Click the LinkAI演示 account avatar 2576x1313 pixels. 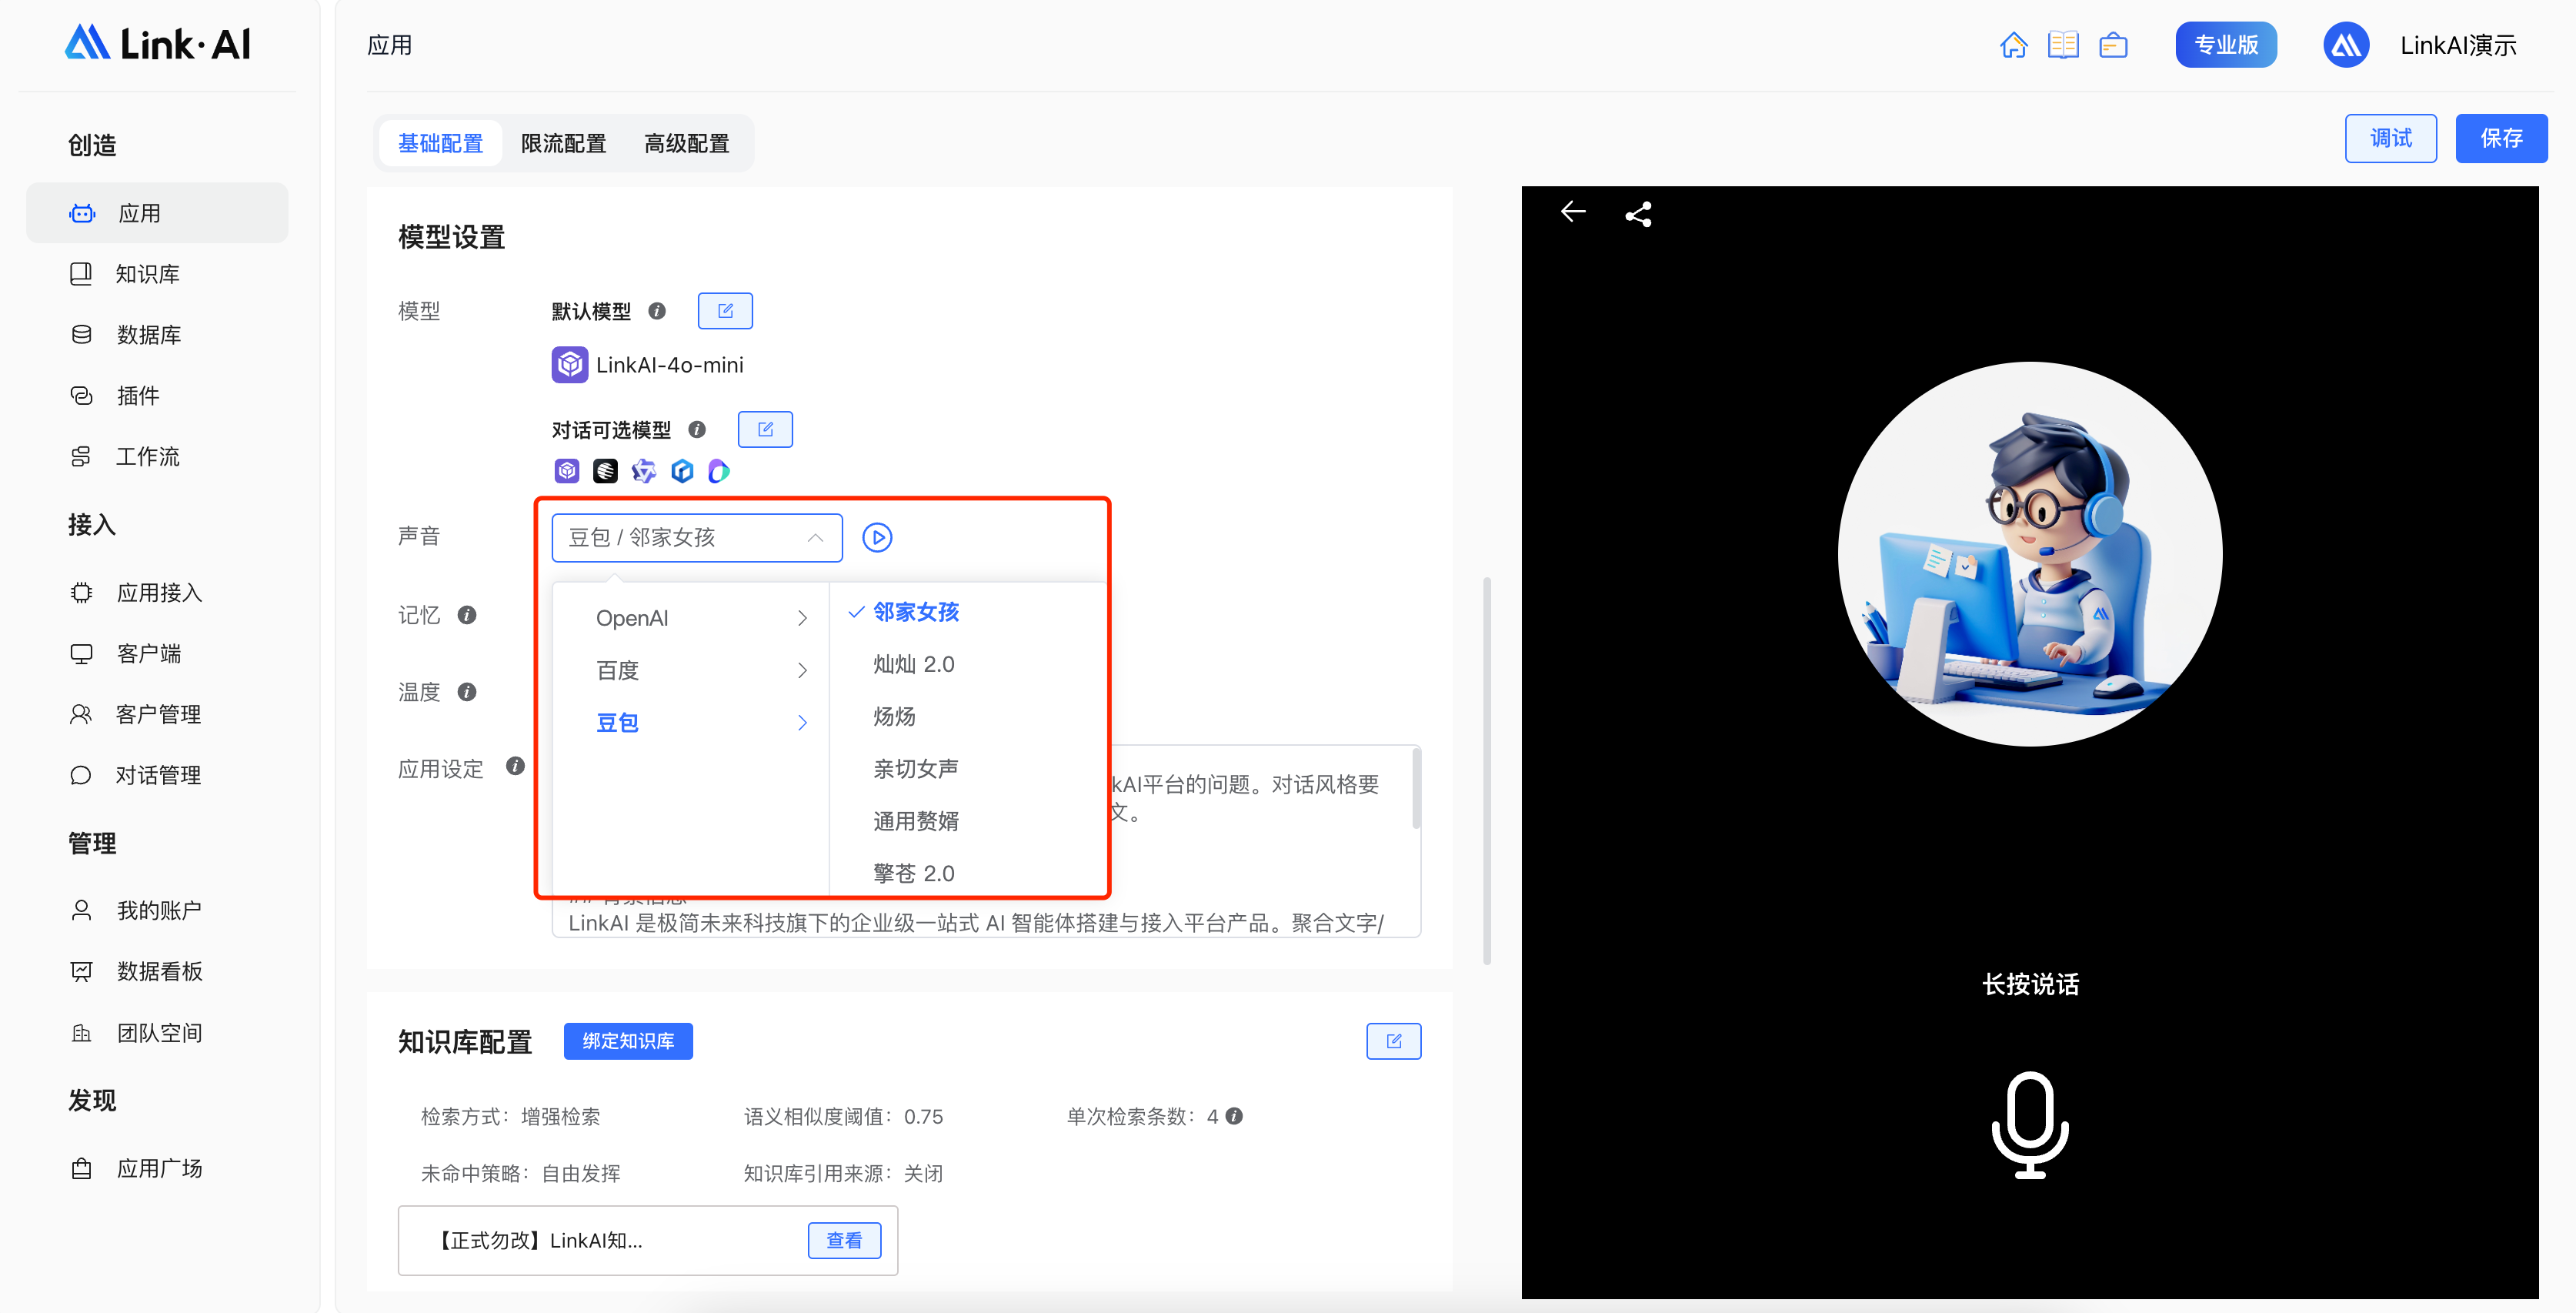point(2345,45)
